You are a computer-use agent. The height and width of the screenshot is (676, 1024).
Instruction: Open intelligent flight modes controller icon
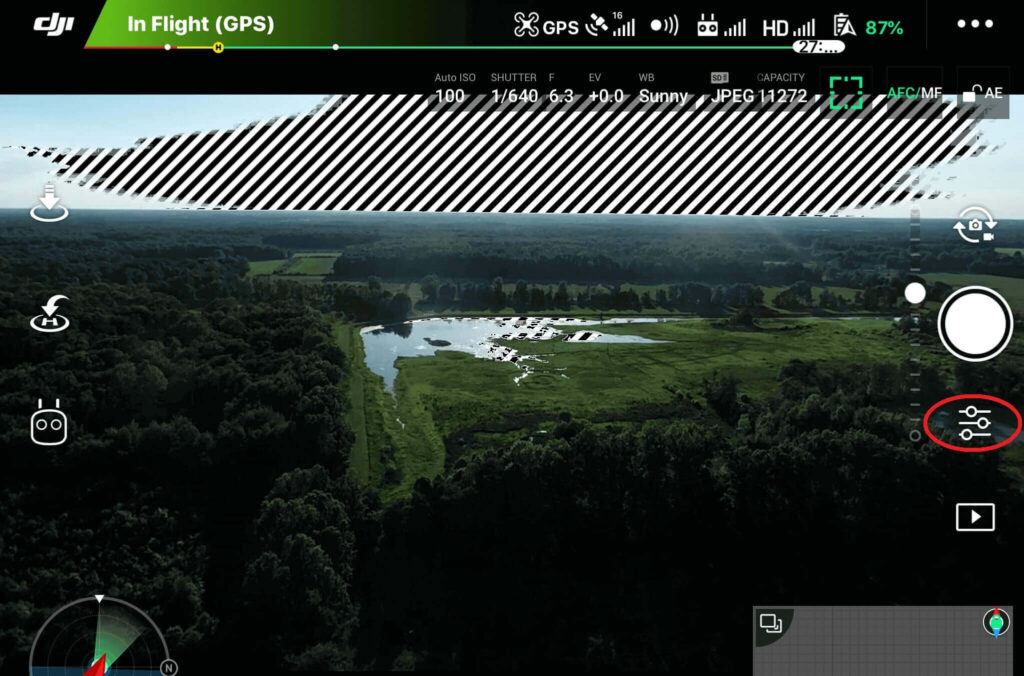pos(49,423)
